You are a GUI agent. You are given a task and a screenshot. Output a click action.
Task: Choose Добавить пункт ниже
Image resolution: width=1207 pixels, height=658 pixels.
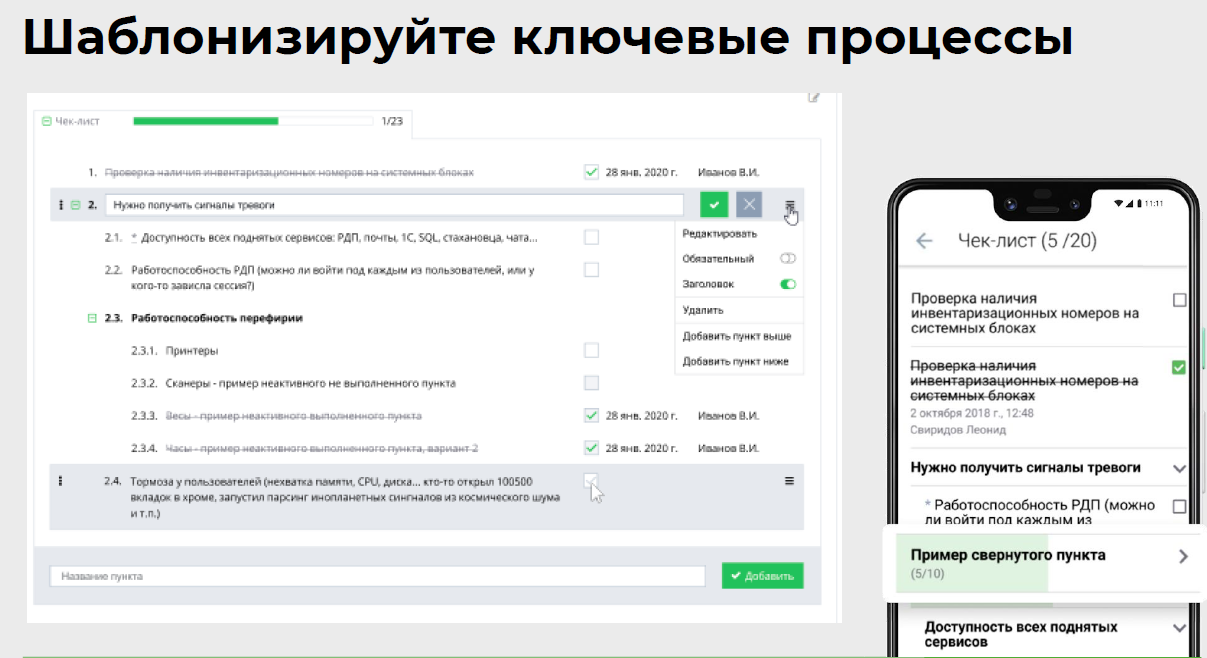[x=735, y=361]
